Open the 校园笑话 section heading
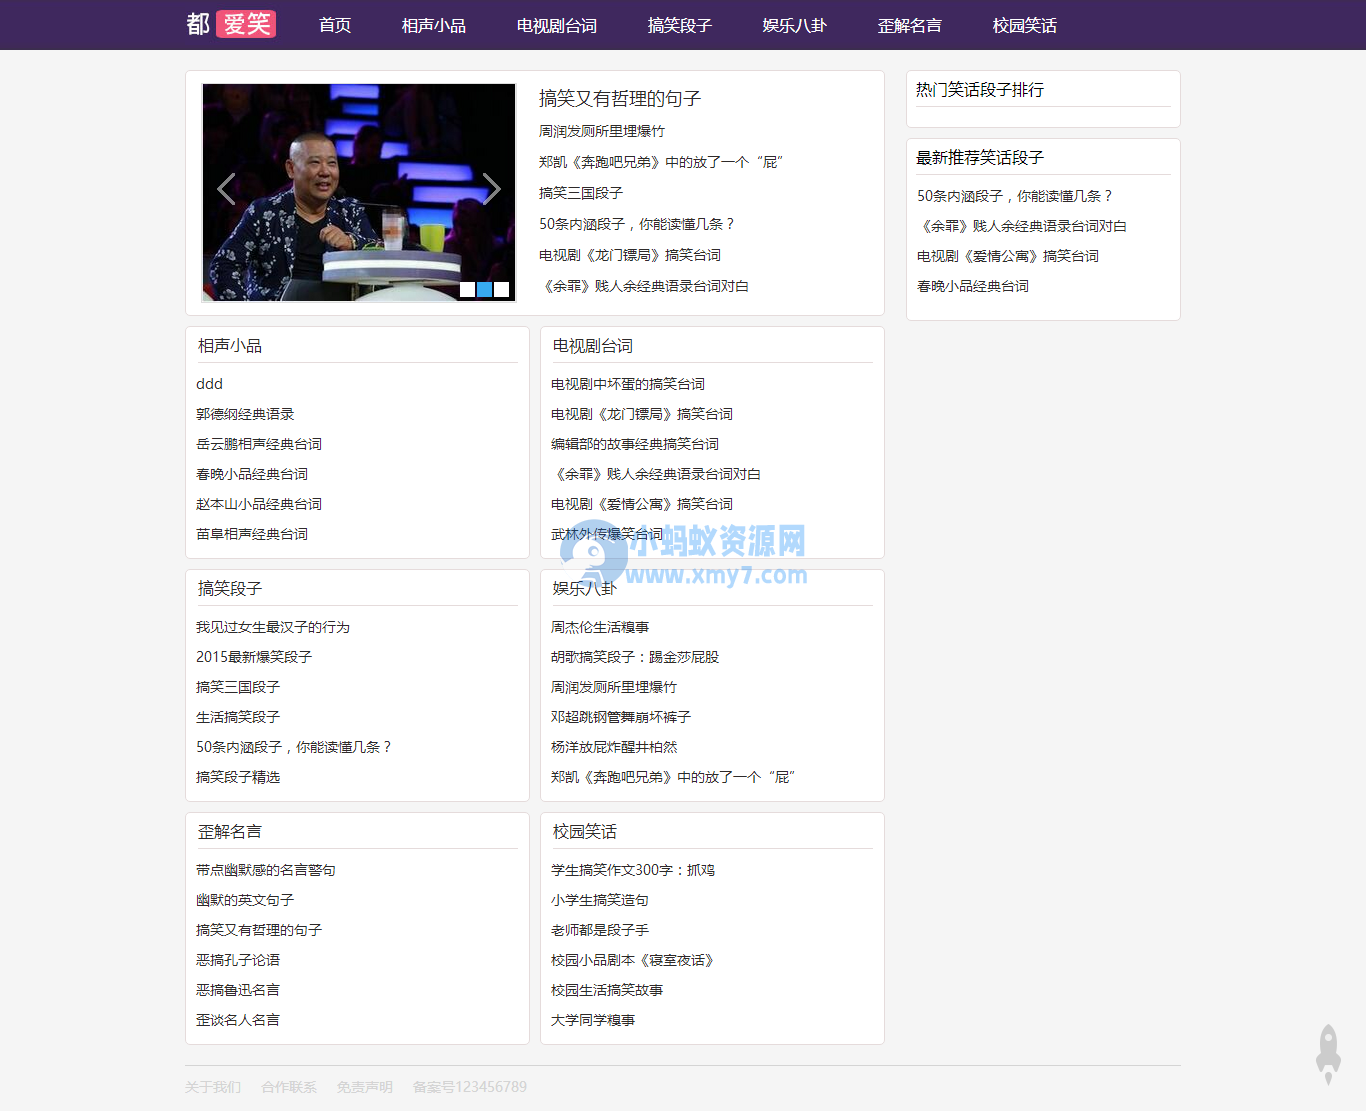The image size is (1366, 1111). click(585, 832)
